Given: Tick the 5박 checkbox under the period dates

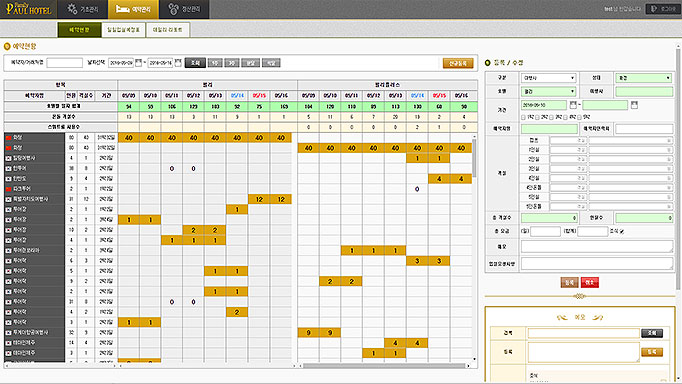Looking at the screenshot, I should (x=579, y=117).
